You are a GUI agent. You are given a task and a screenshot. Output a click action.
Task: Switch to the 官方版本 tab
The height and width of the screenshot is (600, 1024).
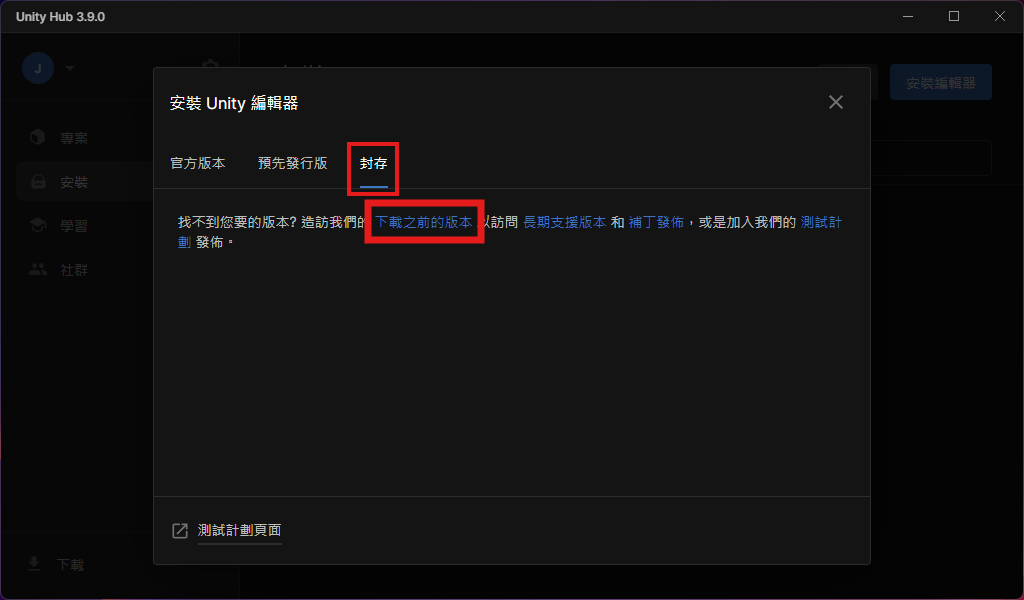coord(198,163)
